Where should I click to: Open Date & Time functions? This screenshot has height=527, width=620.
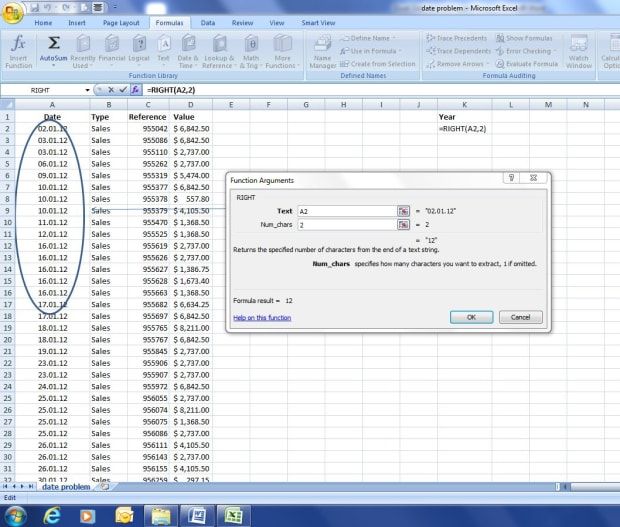pyautogui.click(x=188, y=51)
